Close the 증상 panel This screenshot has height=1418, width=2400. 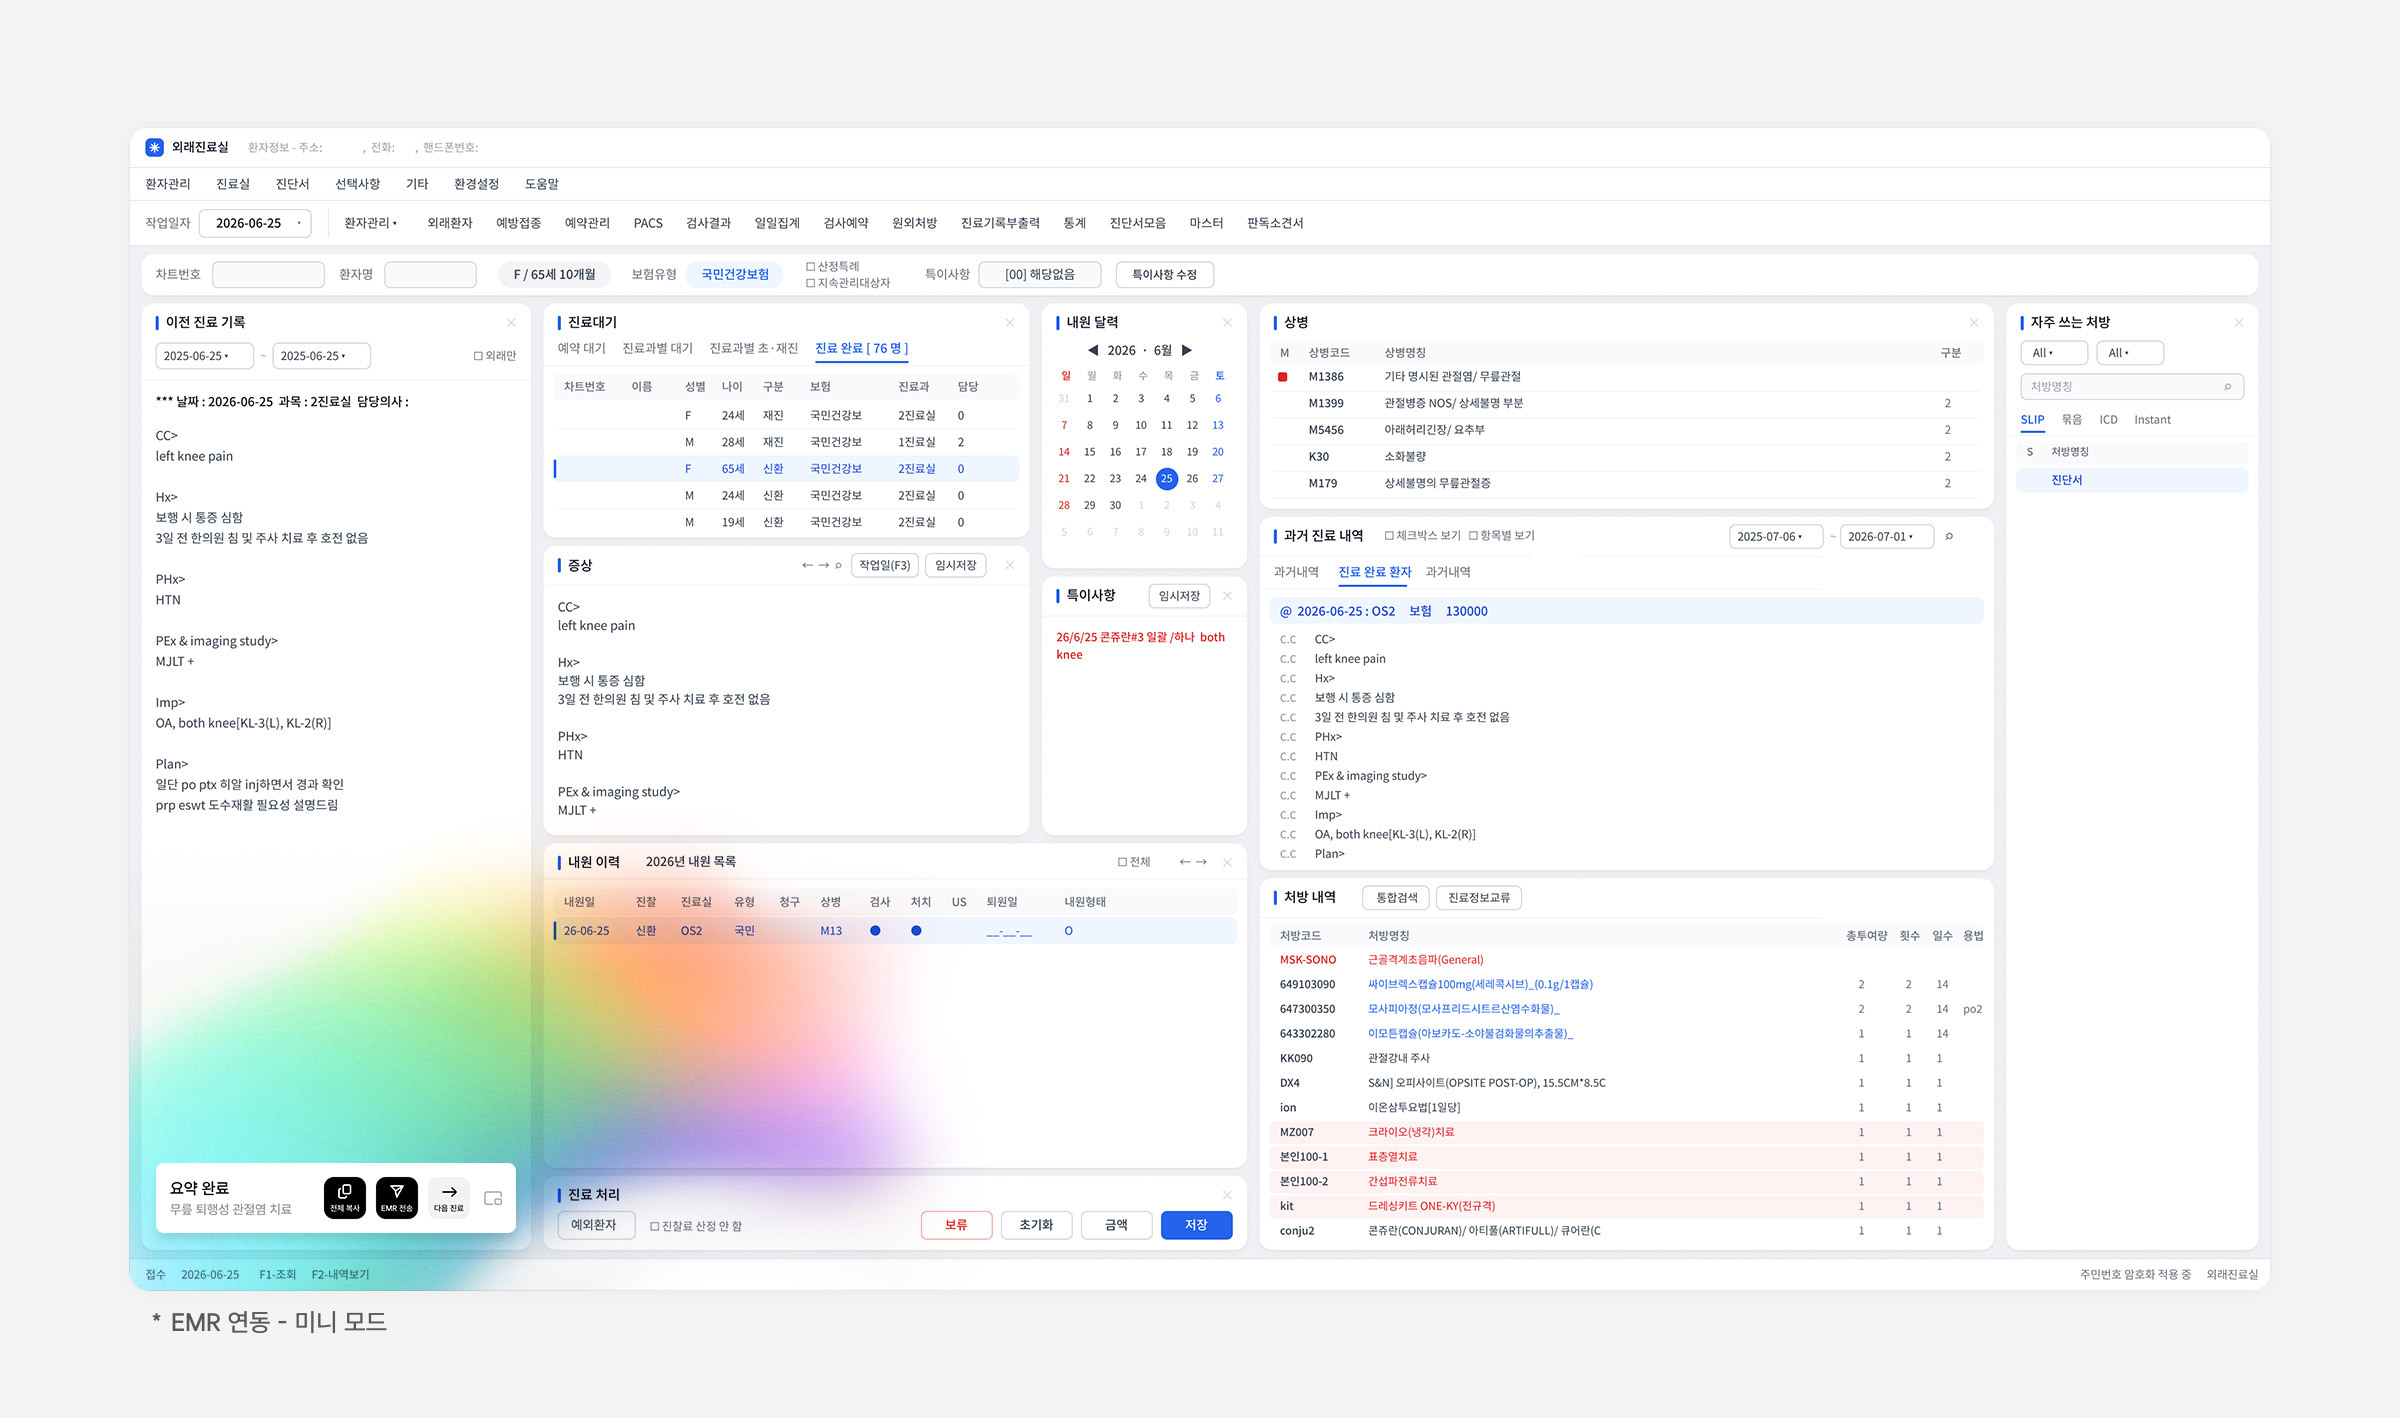1010,565
